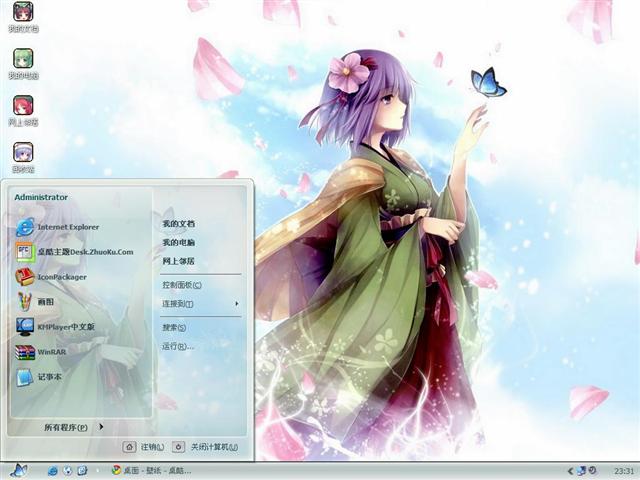Open 我的电脑 desktop icon

[23, 63]
